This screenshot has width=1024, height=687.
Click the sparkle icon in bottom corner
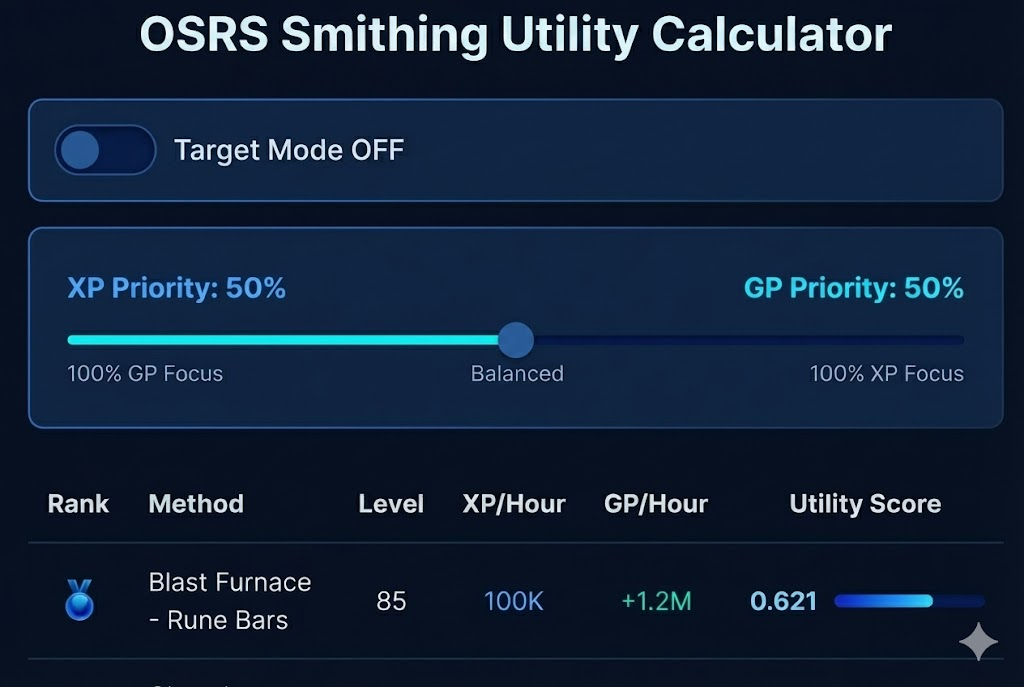[977, 640]
